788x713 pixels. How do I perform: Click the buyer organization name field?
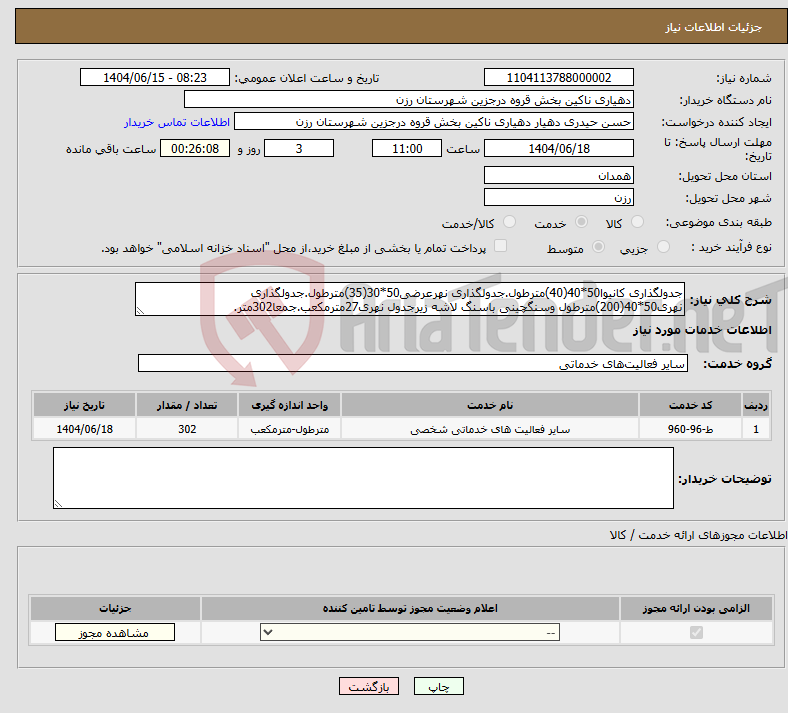point(409,99)
